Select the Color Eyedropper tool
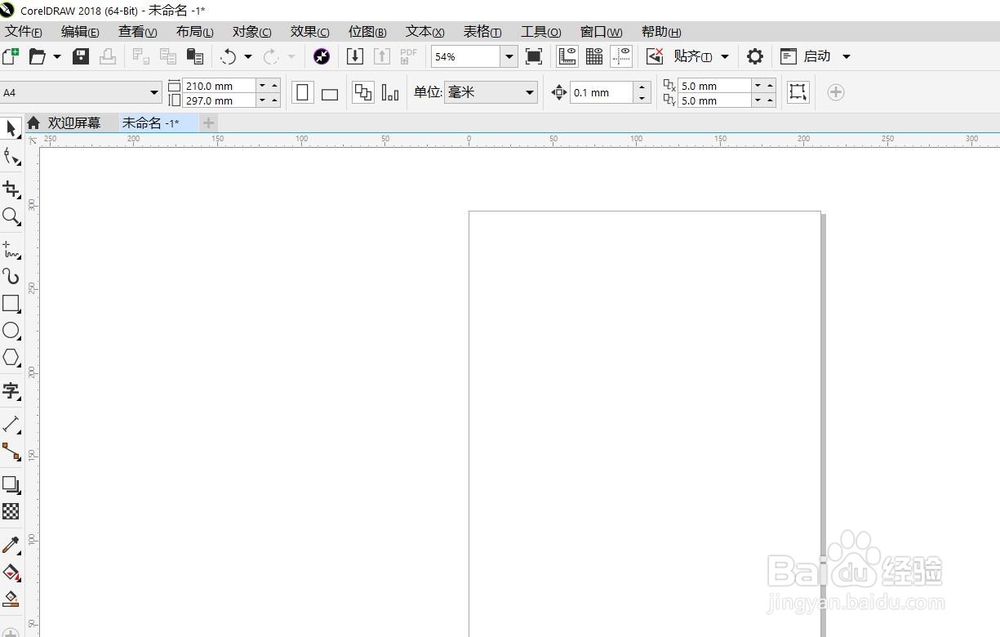1000x637 pixels. (11, 545)
